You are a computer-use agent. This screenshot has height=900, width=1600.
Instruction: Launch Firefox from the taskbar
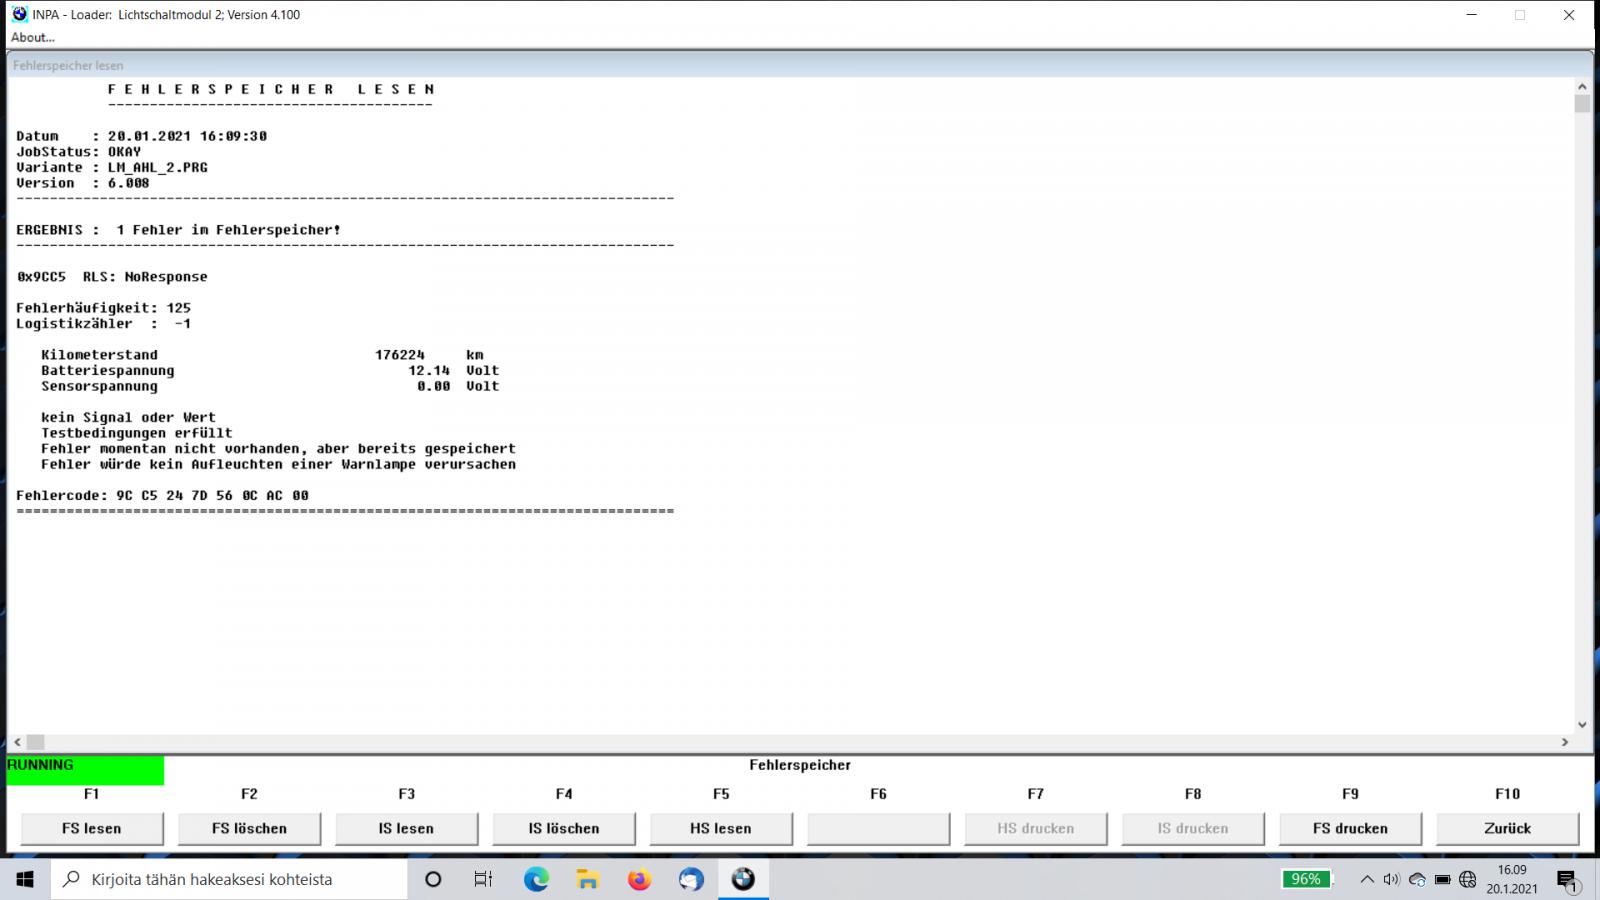click(639, 879)
